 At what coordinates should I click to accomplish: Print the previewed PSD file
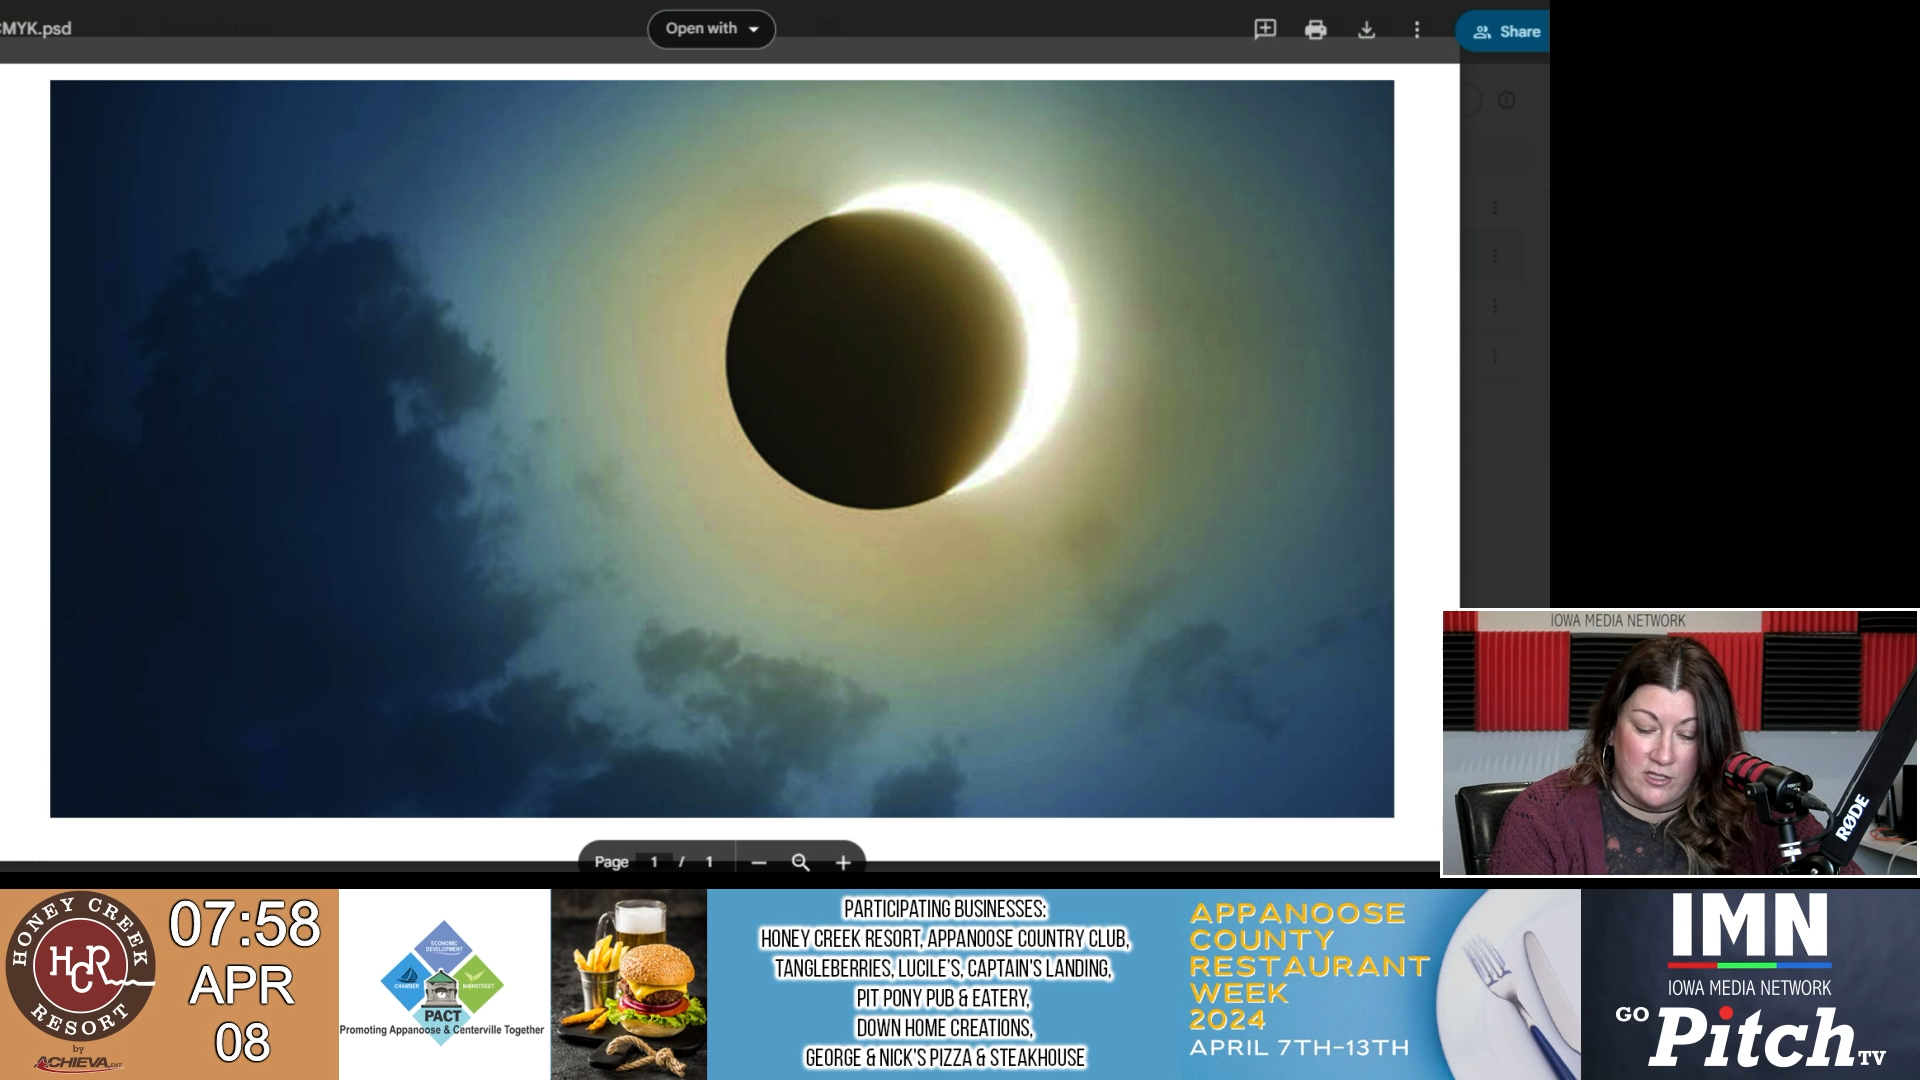1316,30
